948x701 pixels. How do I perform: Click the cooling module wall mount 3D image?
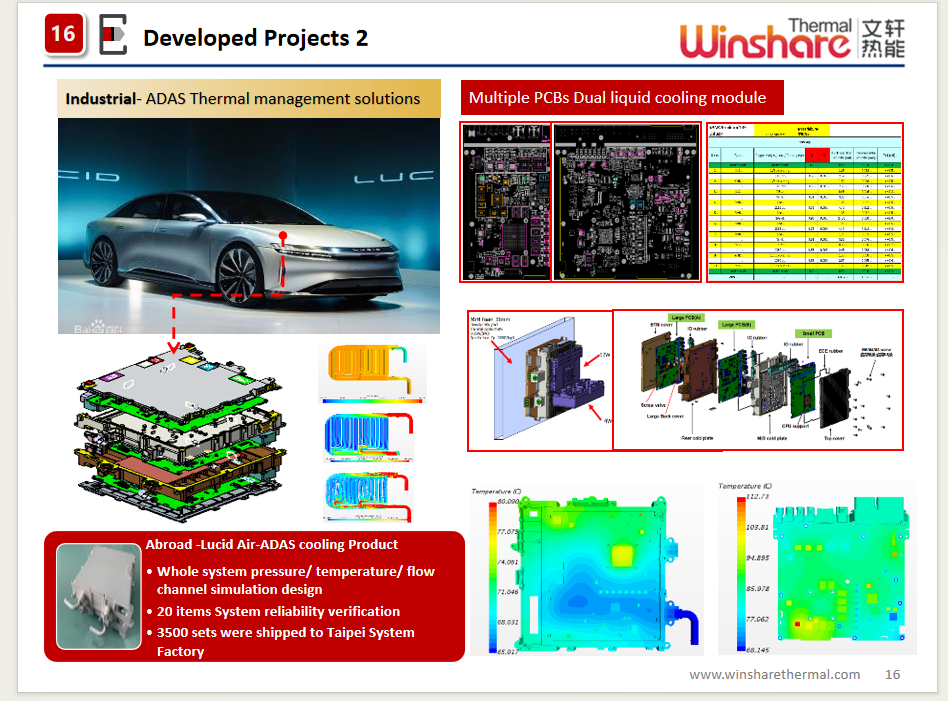[x=541, y=381]
